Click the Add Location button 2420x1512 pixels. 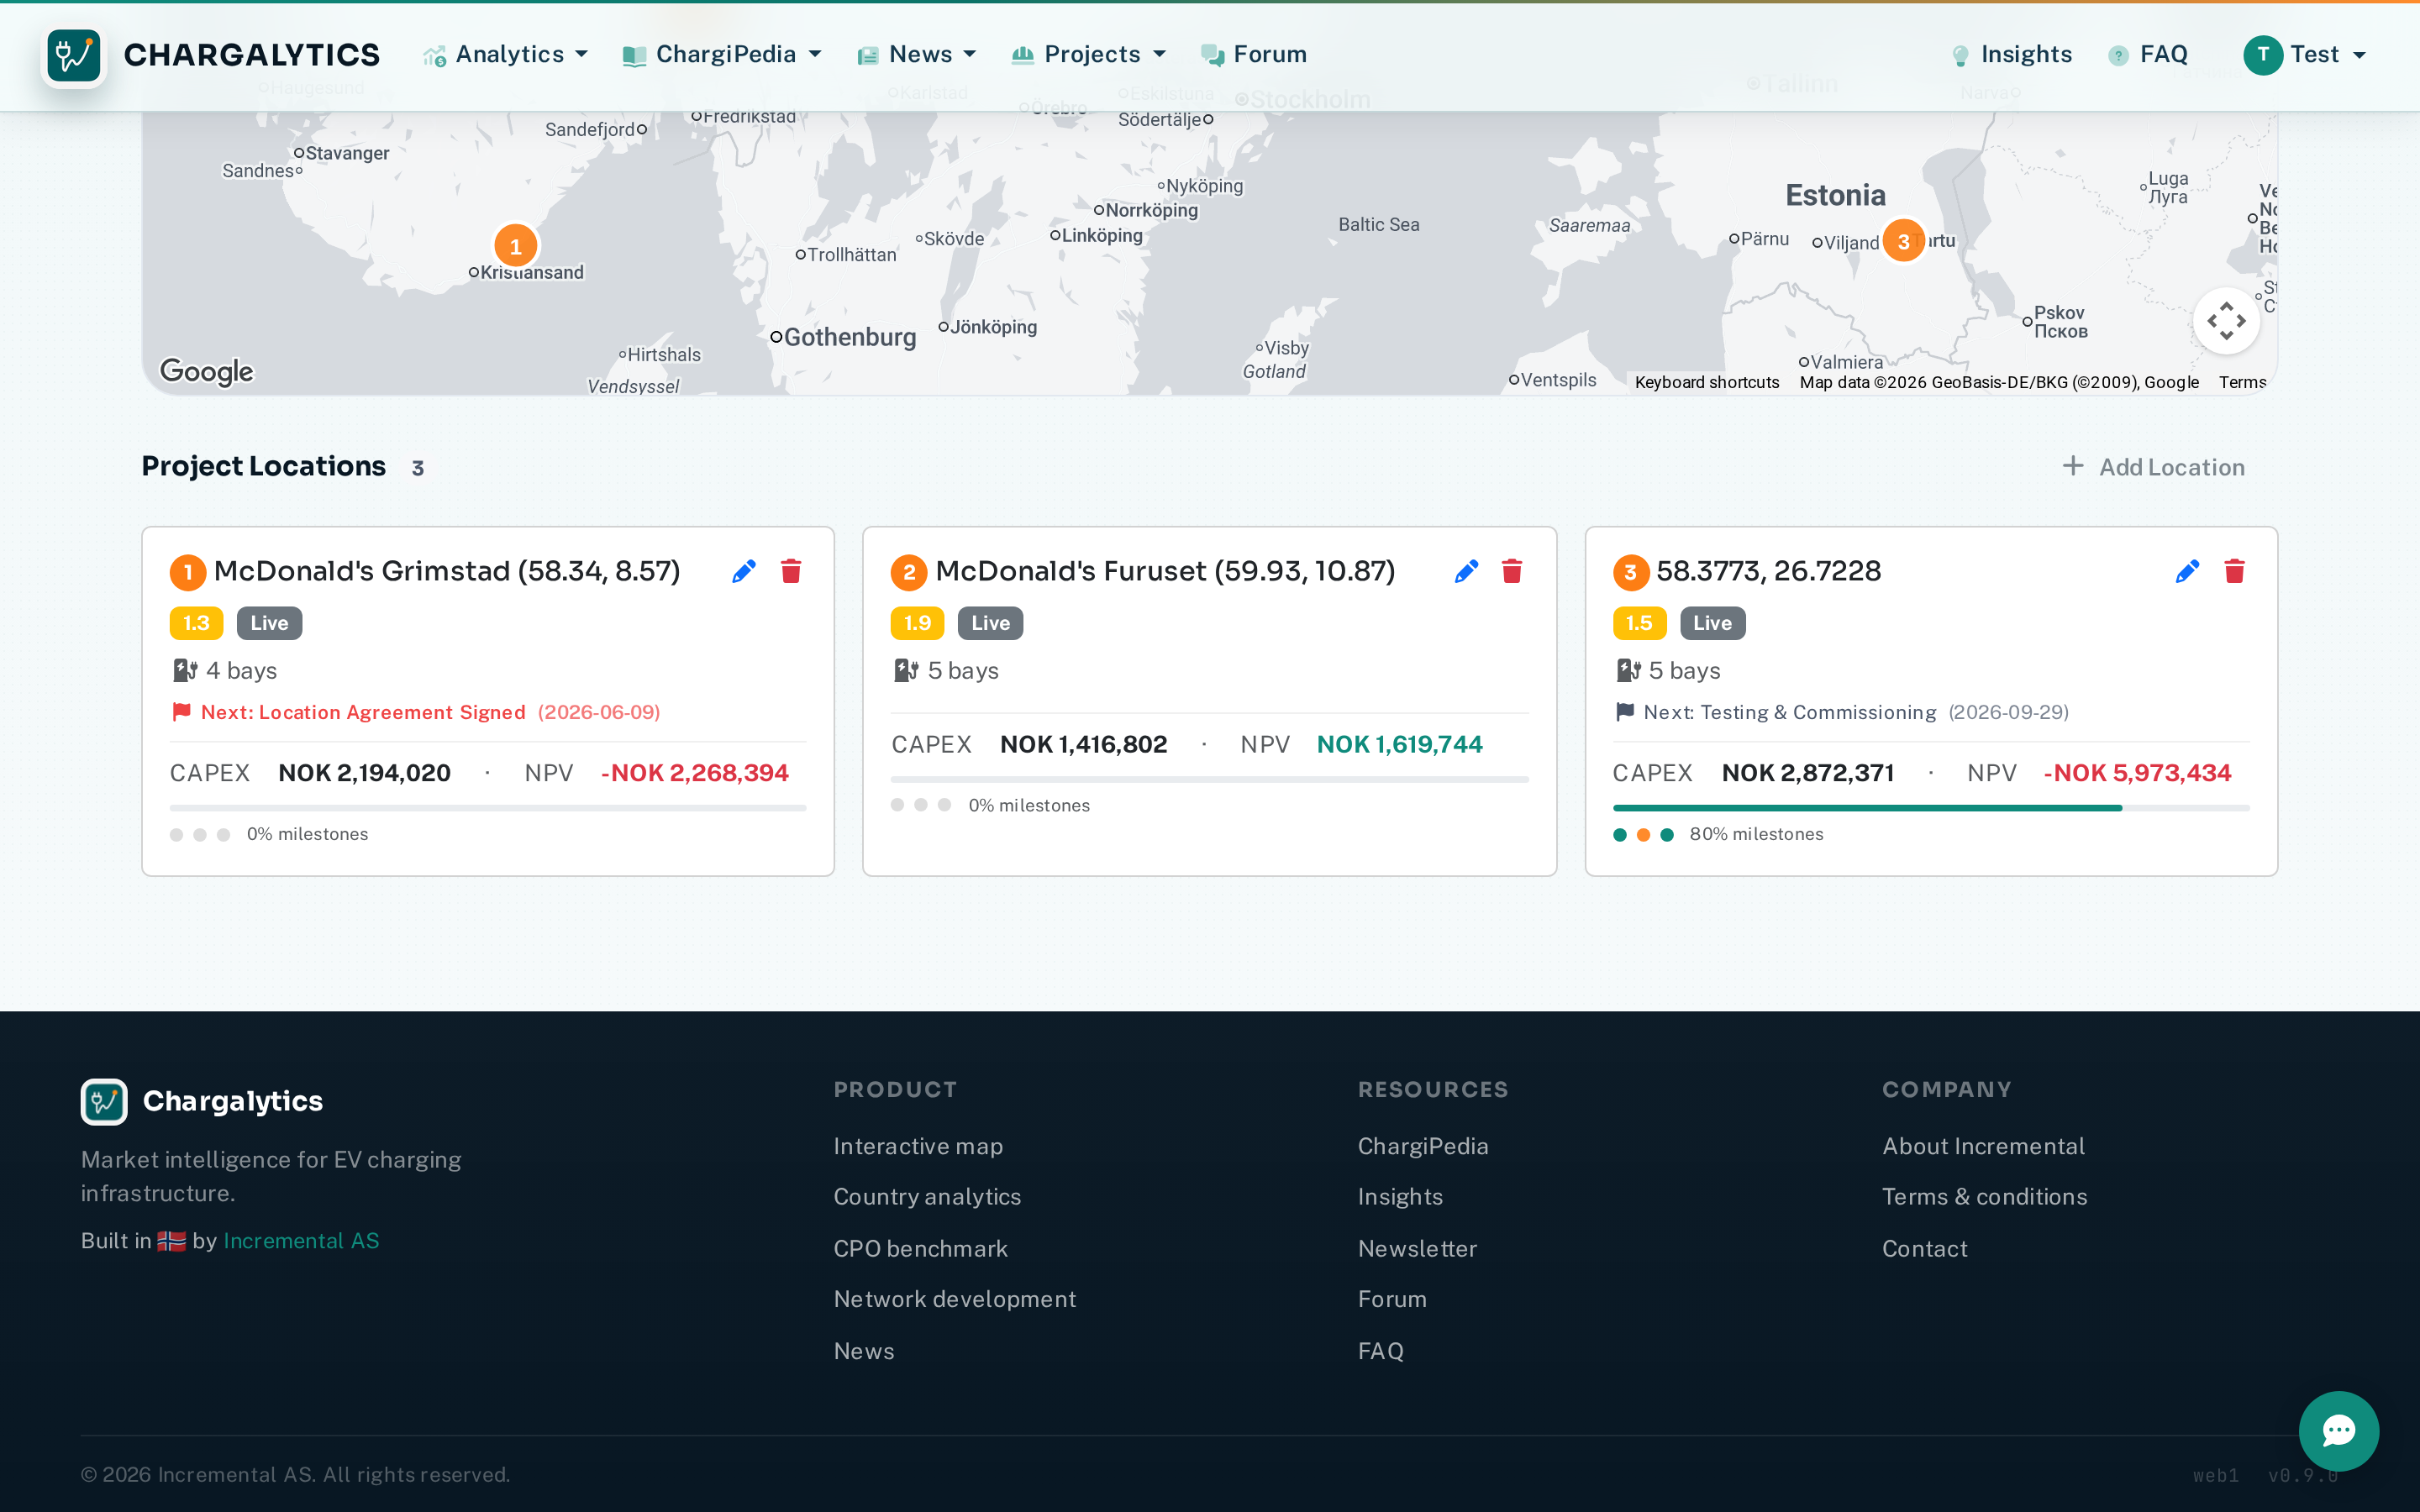tap(2153, 467)
